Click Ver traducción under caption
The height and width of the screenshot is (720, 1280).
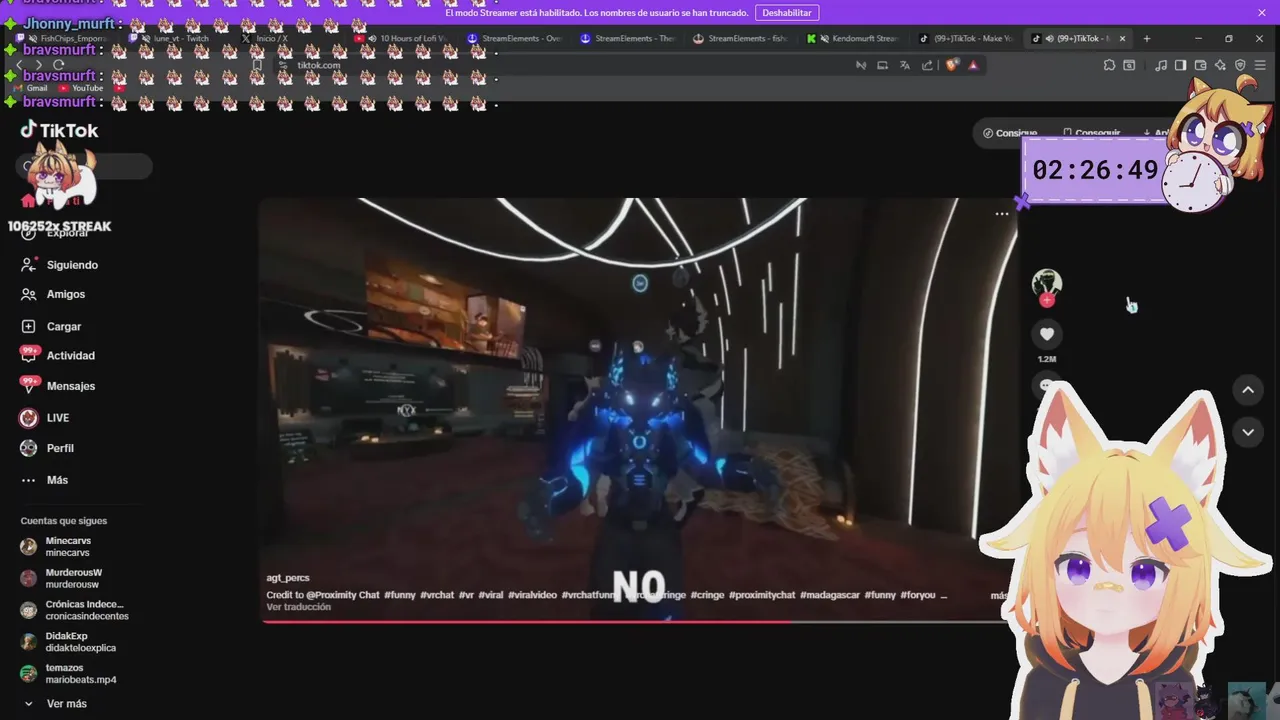pyautogui.click(x=298, y=607)
